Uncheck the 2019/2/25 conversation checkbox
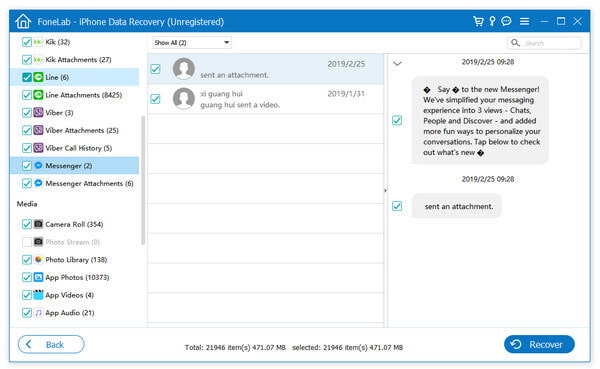Viewport: 600px width, 369px height. 155,69
